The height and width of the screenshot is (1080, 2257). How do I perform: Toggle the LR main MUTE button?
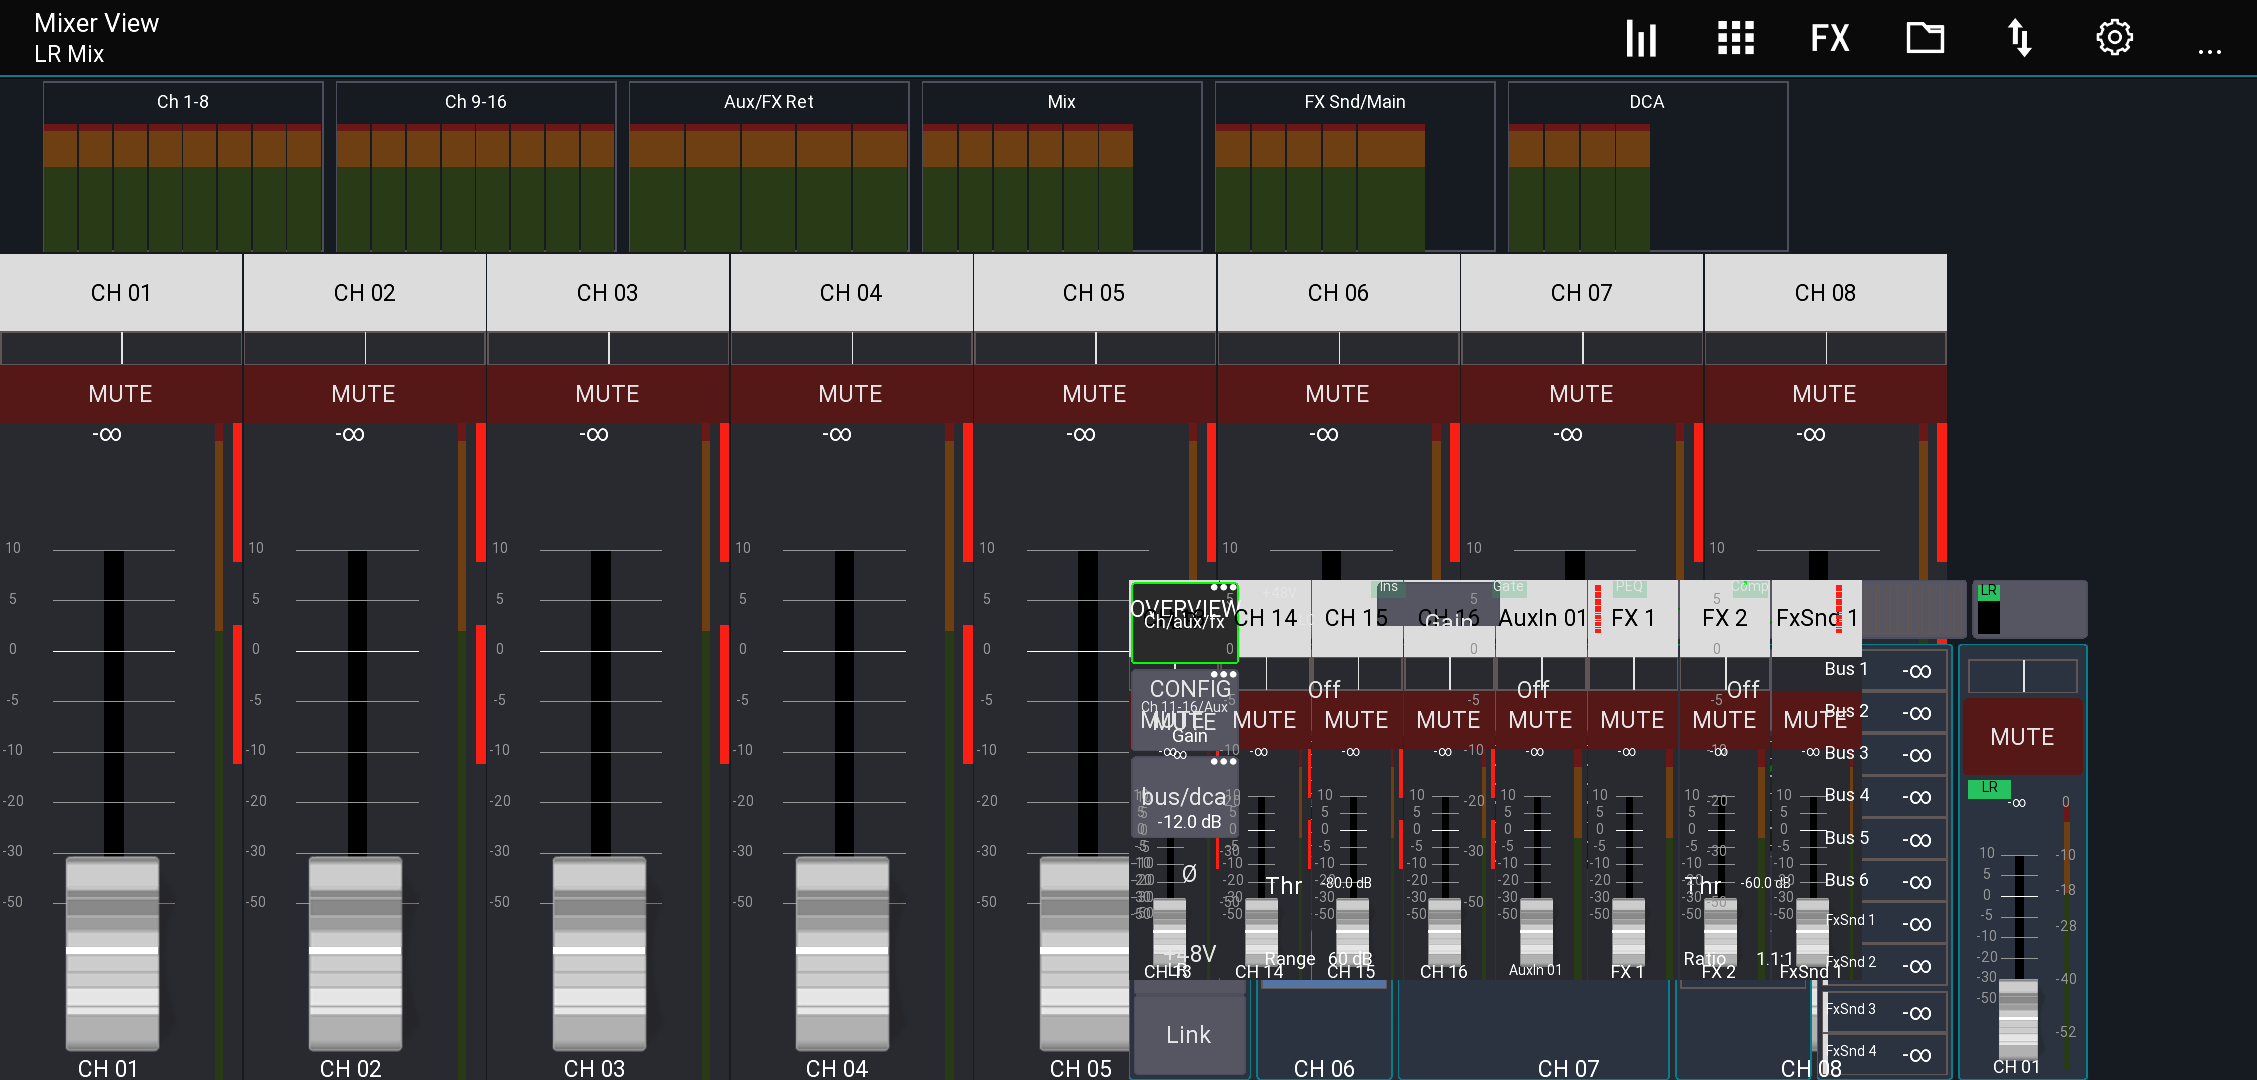click(x=2022, y=737)
